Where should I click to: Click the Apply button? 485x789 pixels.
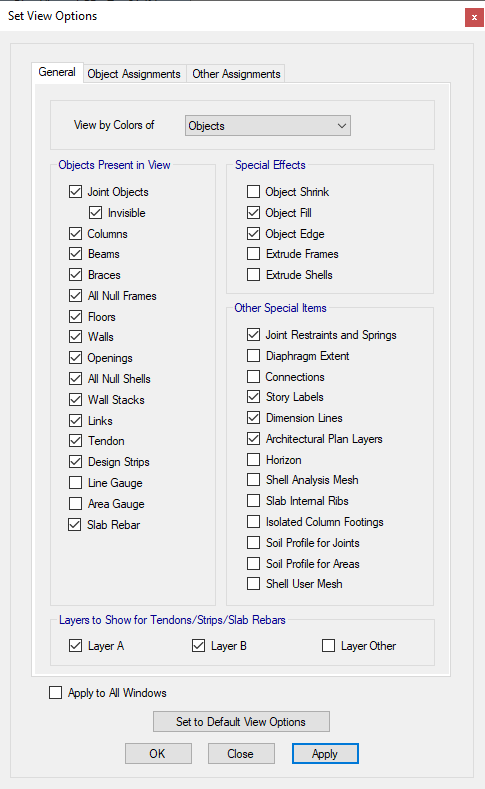click(325, 754)
